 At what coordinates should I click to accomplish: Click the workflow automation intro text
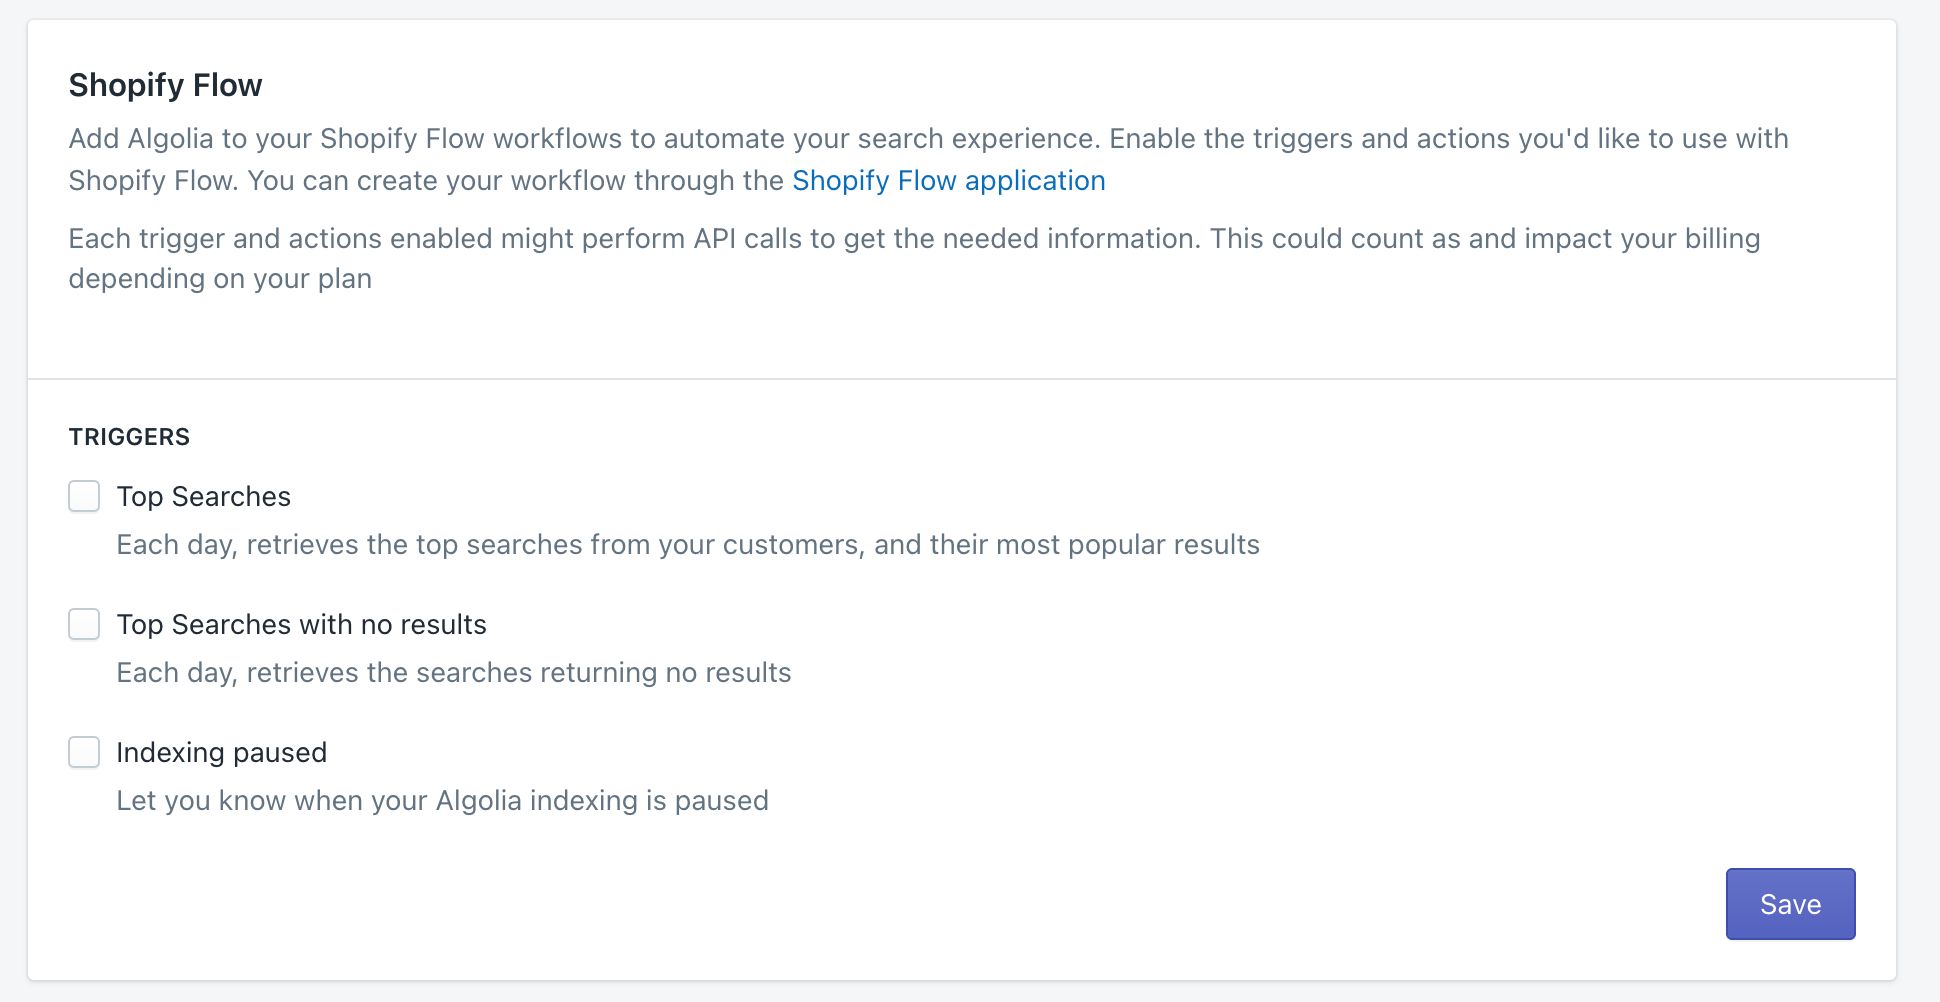[928, 159]
